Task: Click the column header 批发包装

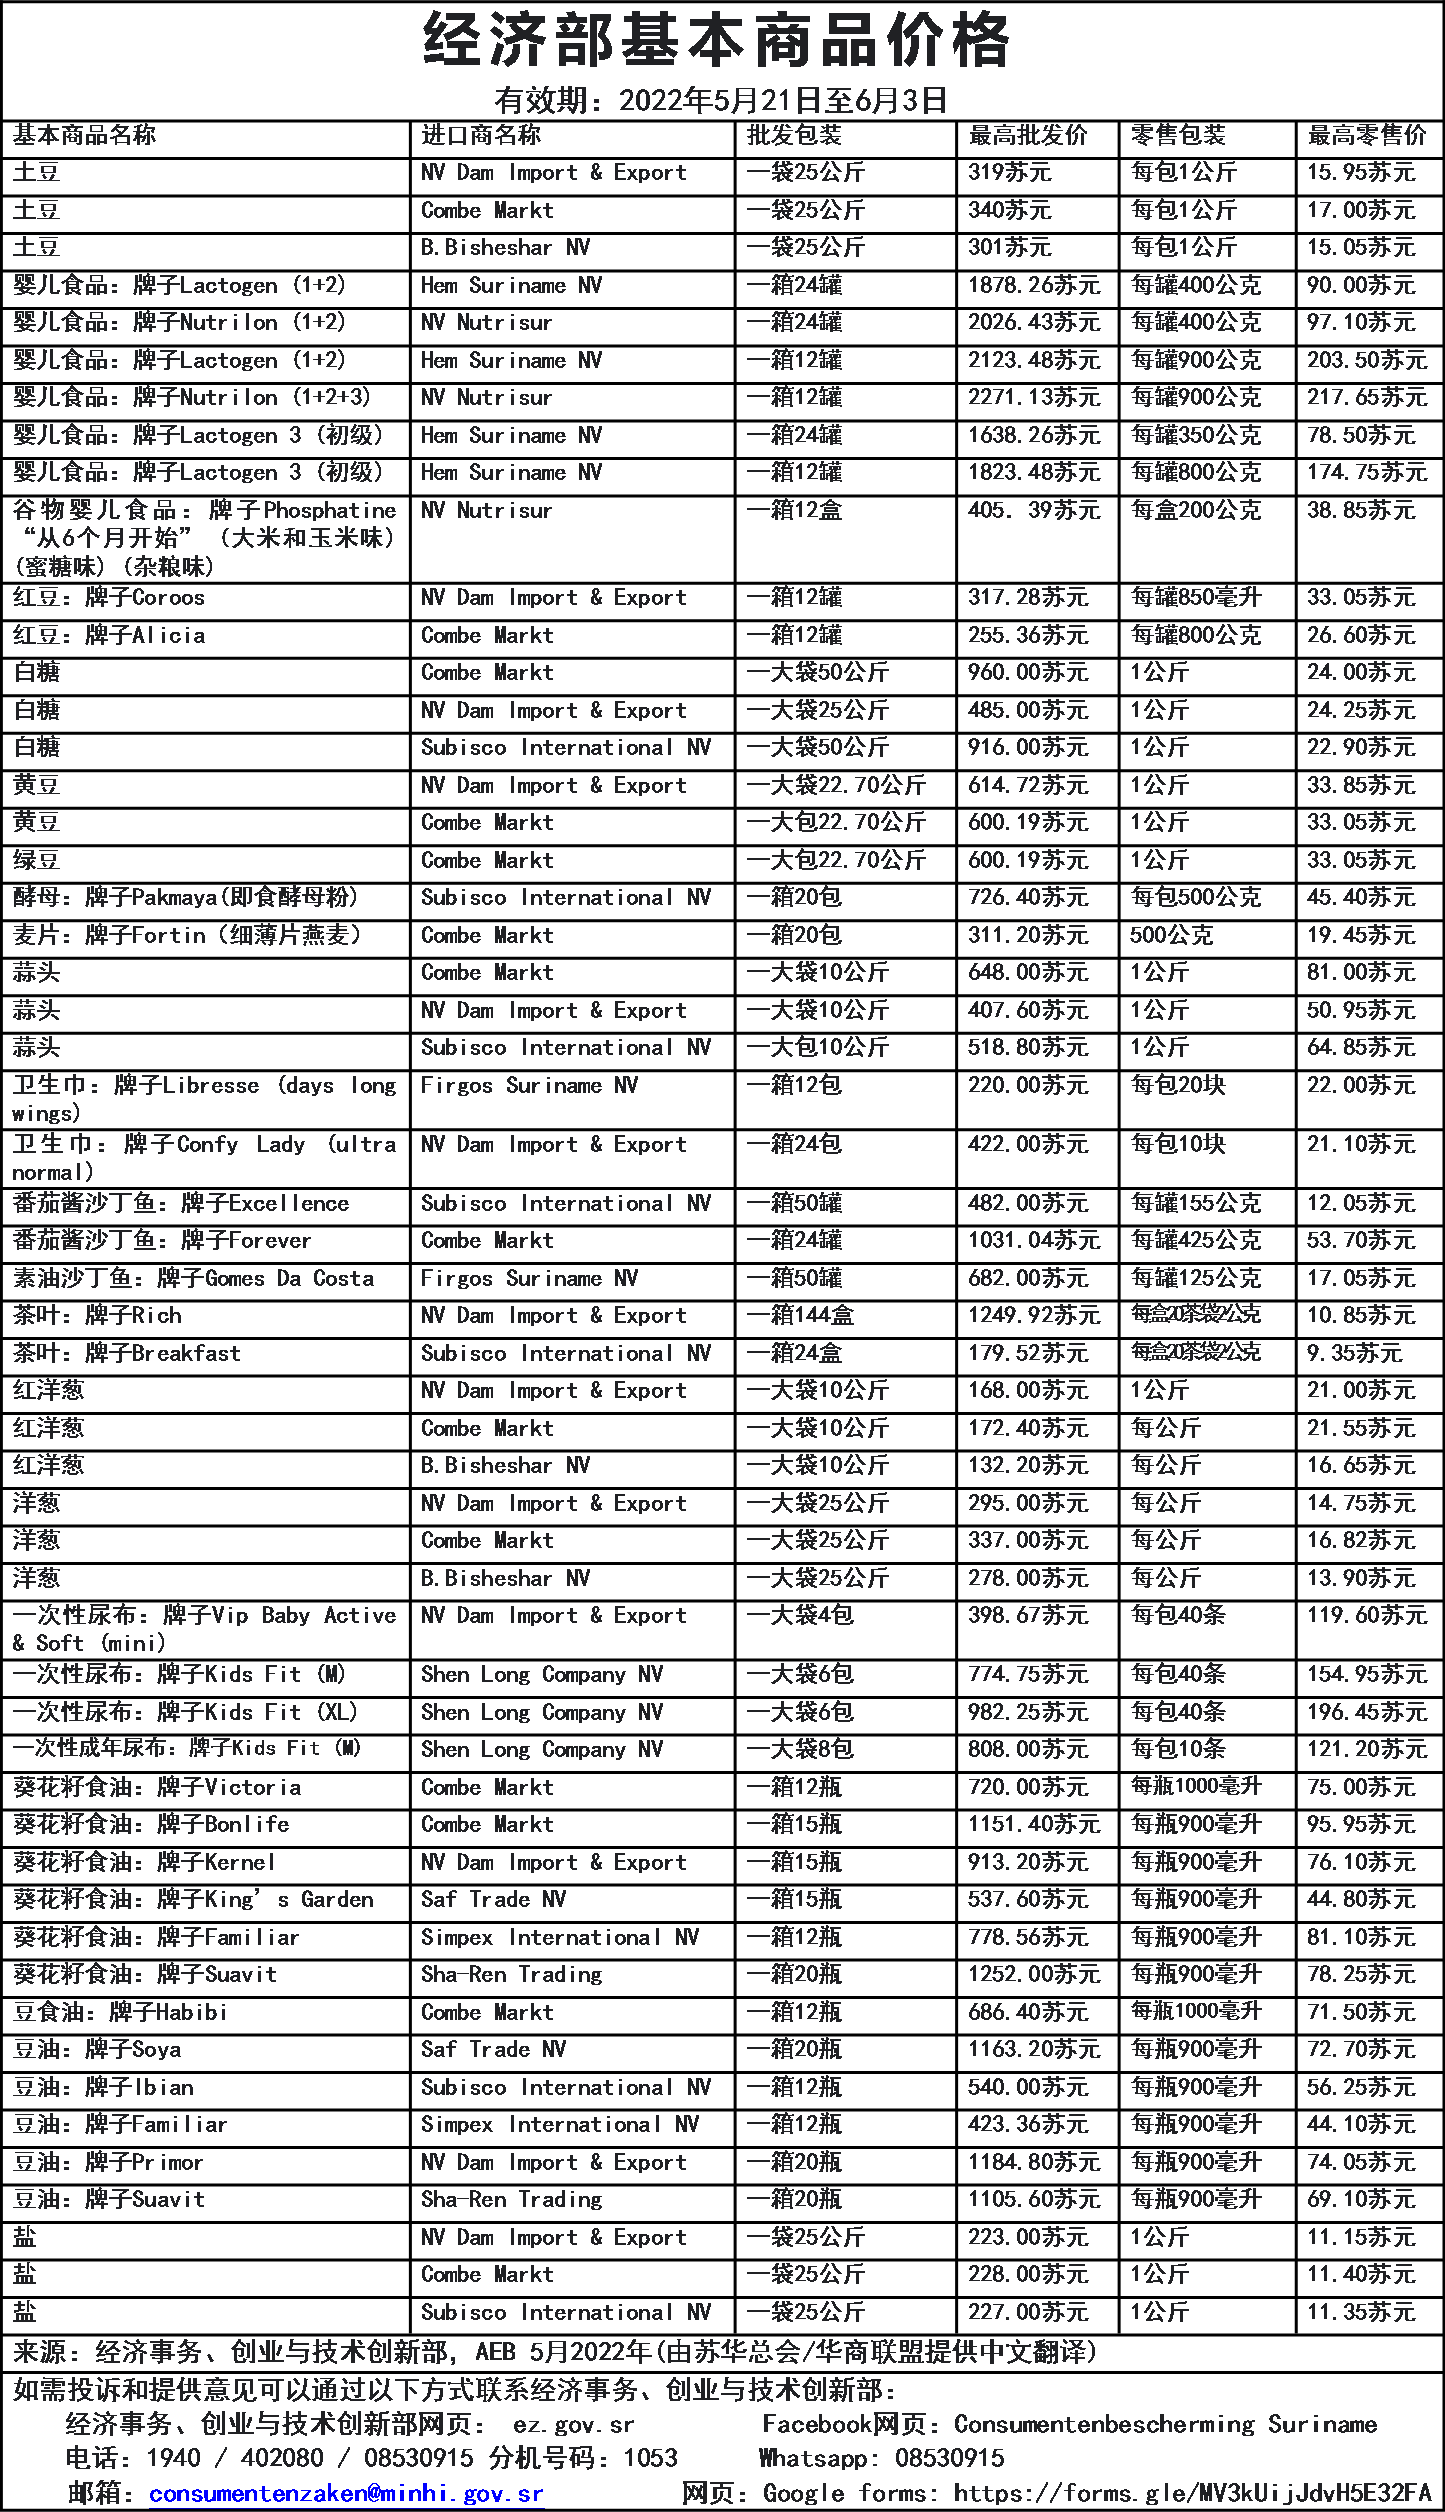Action: (794, 135)
